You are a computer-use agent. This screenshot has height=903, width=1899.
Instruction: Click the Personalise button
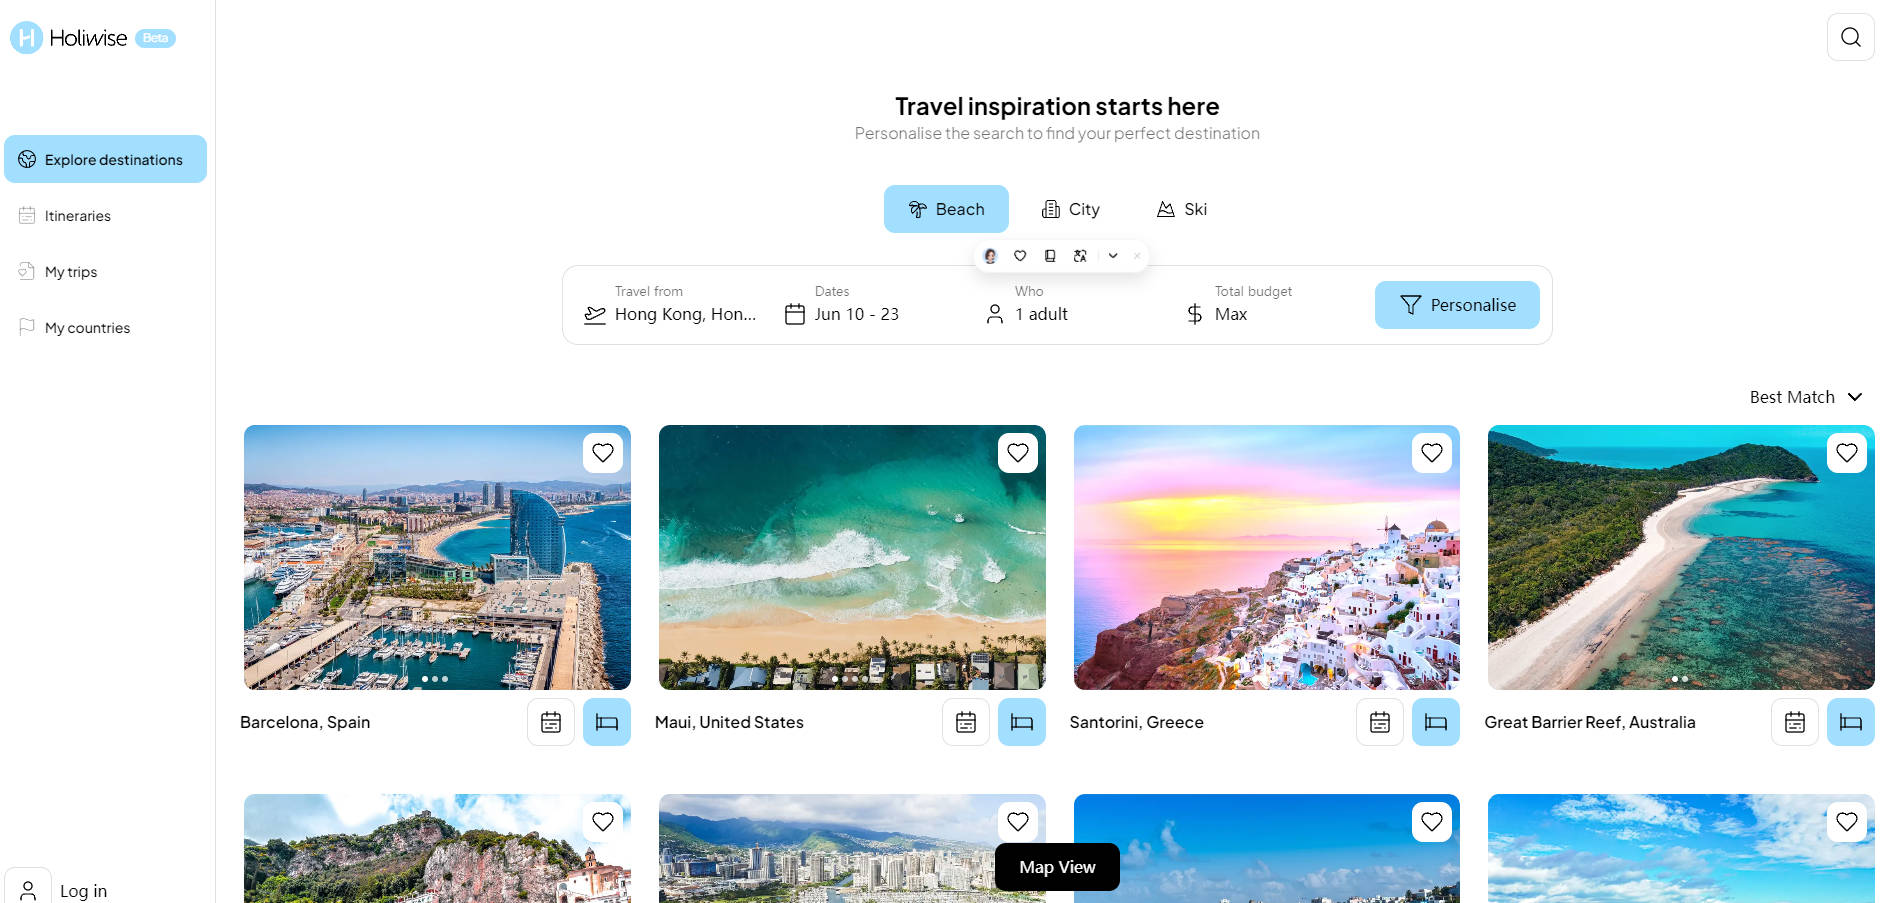click(1456, 305)
